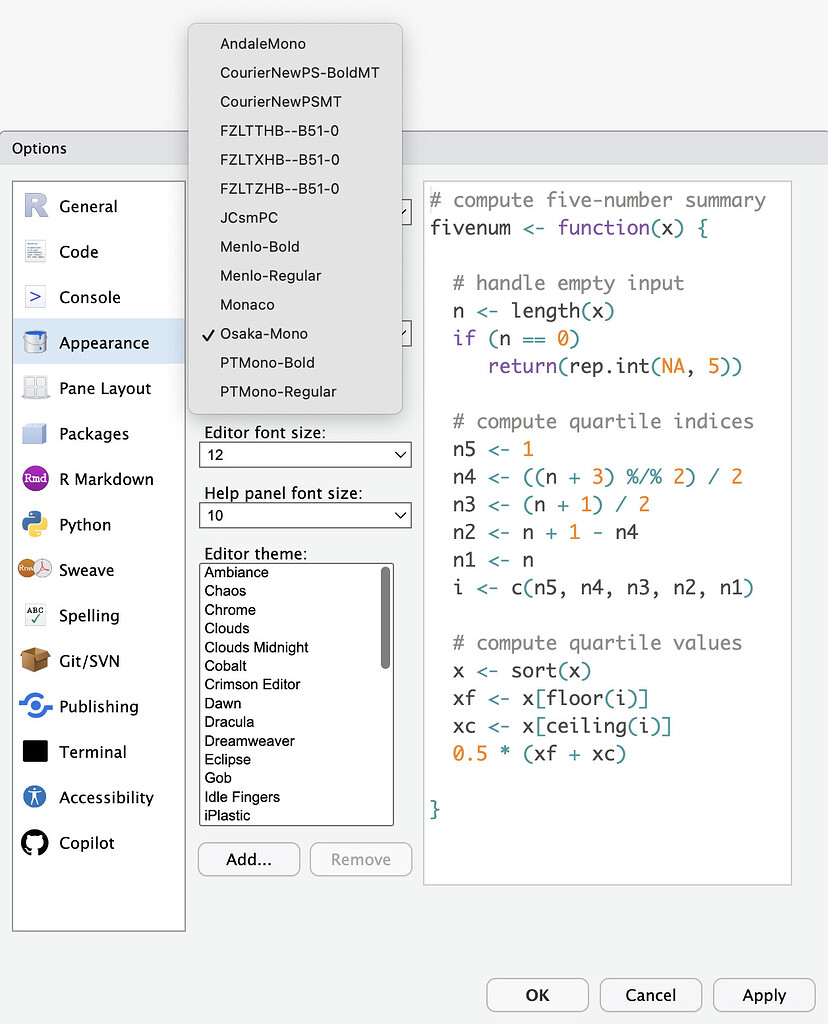828x1024 pixels.
Task: Open the Editor font size dropdown
Action: 305,454
